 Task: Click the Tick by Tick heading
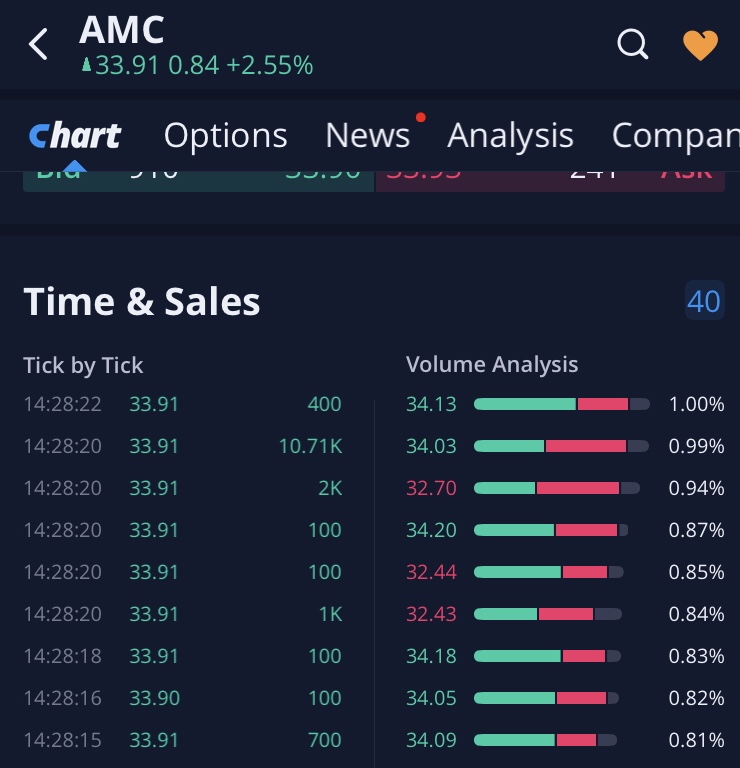pos(83,365)
